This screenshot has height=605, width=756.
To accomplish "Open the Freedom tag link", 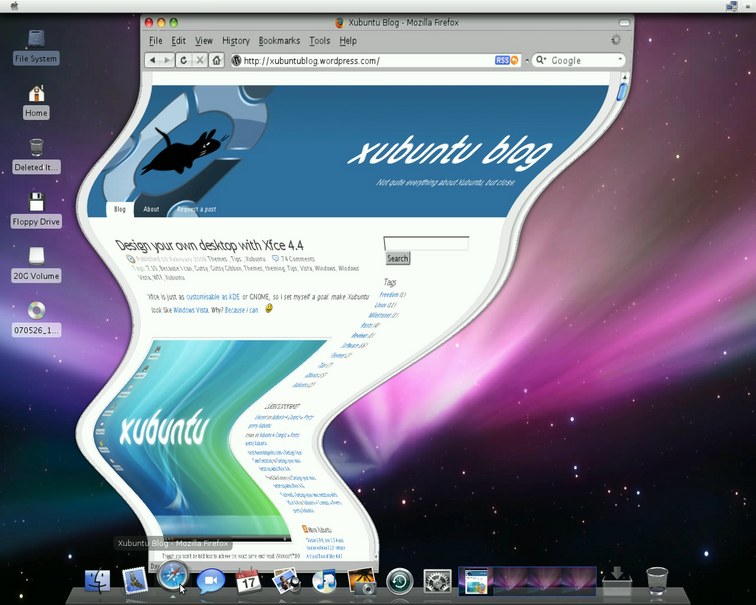I will pyautogui.click(x=389, y=295).
